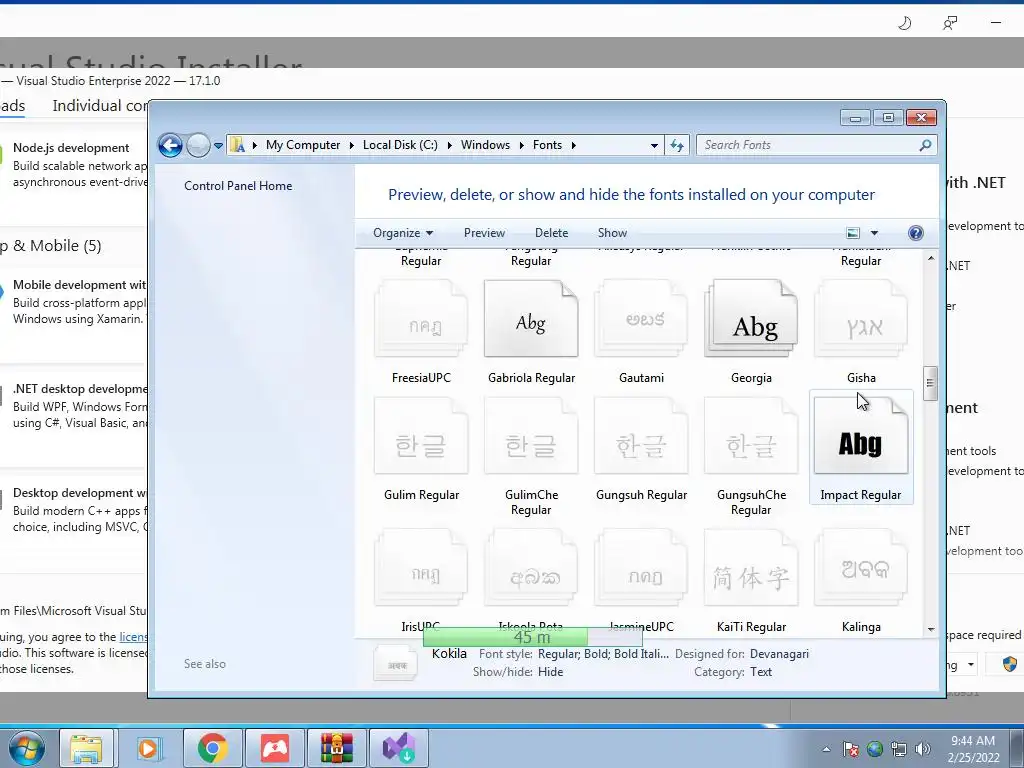Click Show in the toolbar

tap(612, 233)
